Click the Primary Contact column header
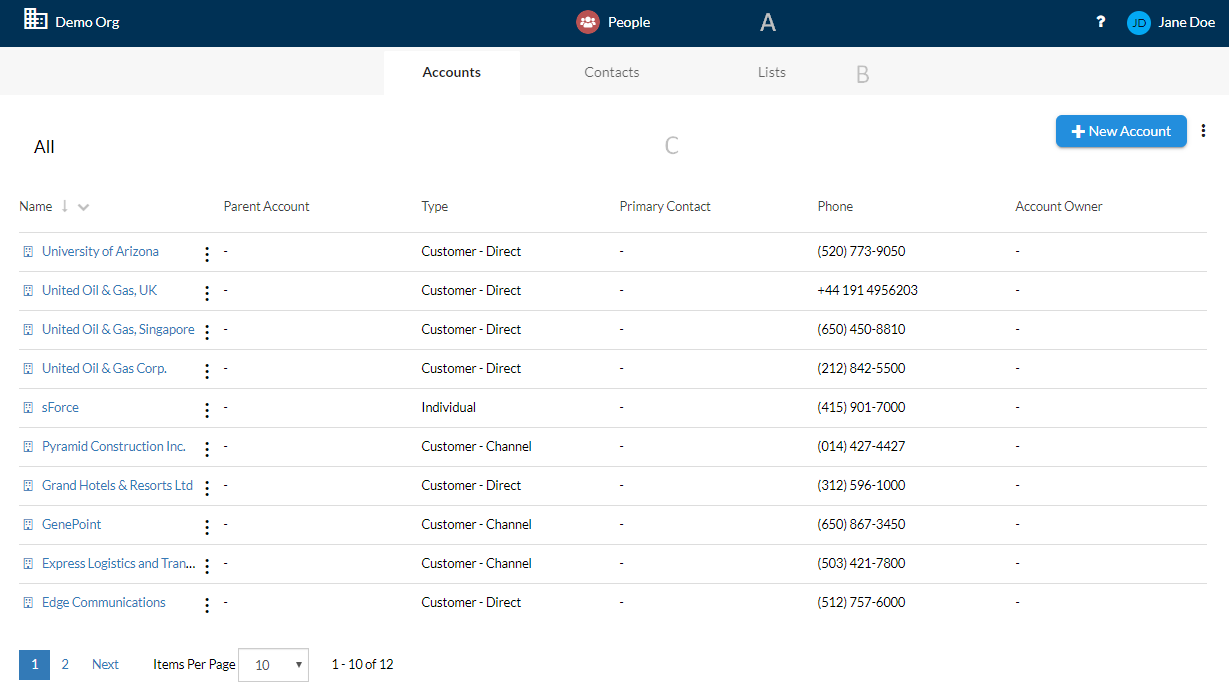This screenshot has height=700, width=1229. pyautogui.click(x=665, y=206)
